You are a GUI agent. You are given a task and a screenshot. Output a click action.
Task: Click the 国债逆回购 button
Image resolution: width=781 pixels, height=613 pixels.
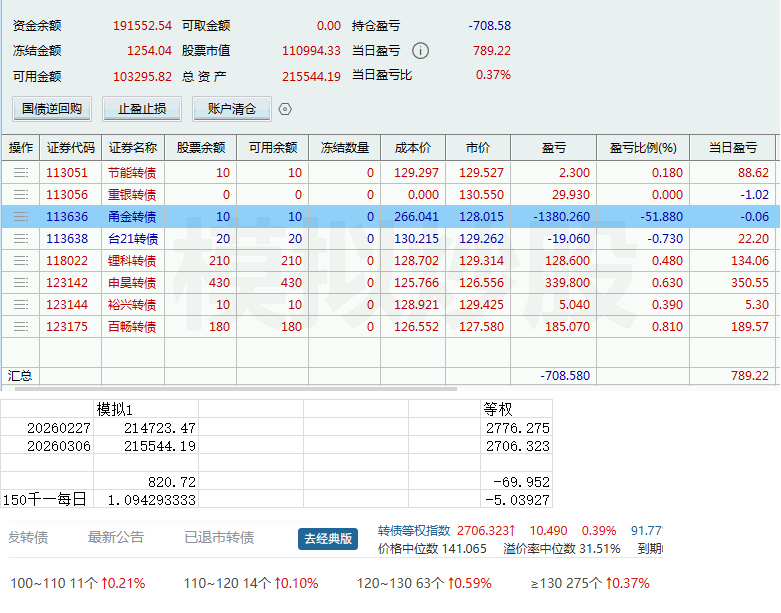pos(52,109)
